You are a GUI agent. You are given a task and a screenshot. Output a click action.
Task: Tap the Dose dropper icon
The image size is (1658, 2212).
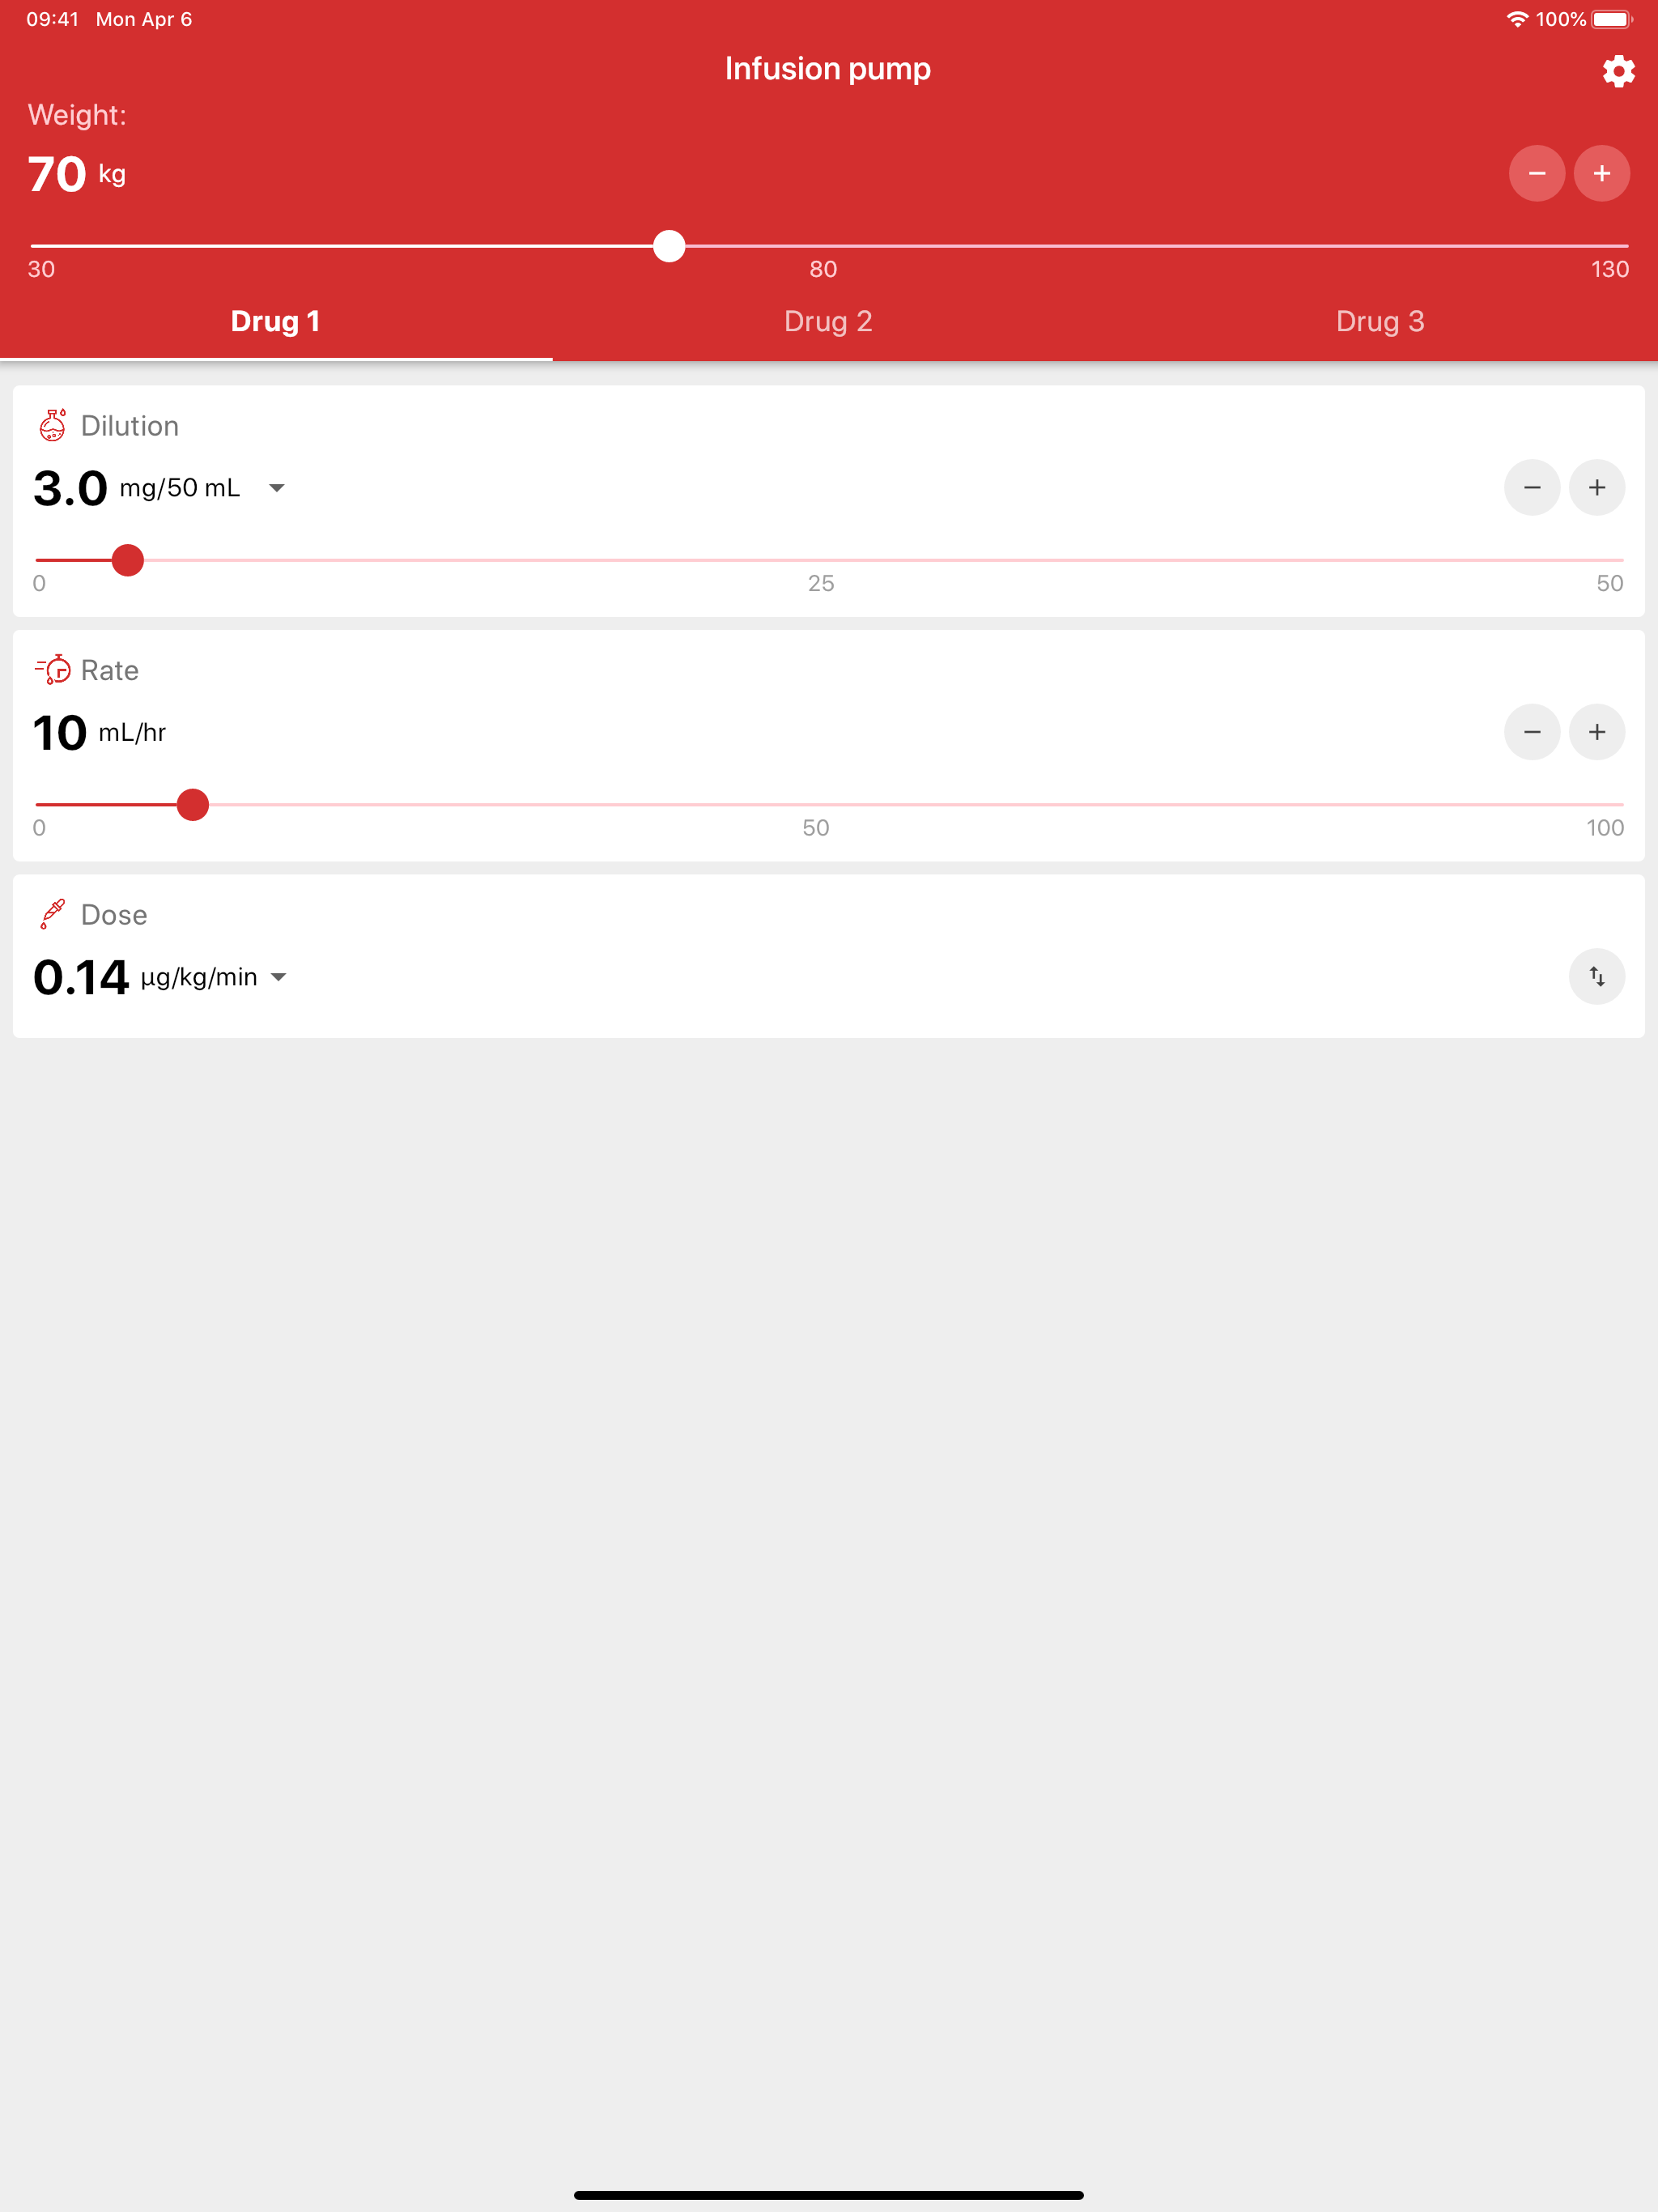[x=53, y=914]
